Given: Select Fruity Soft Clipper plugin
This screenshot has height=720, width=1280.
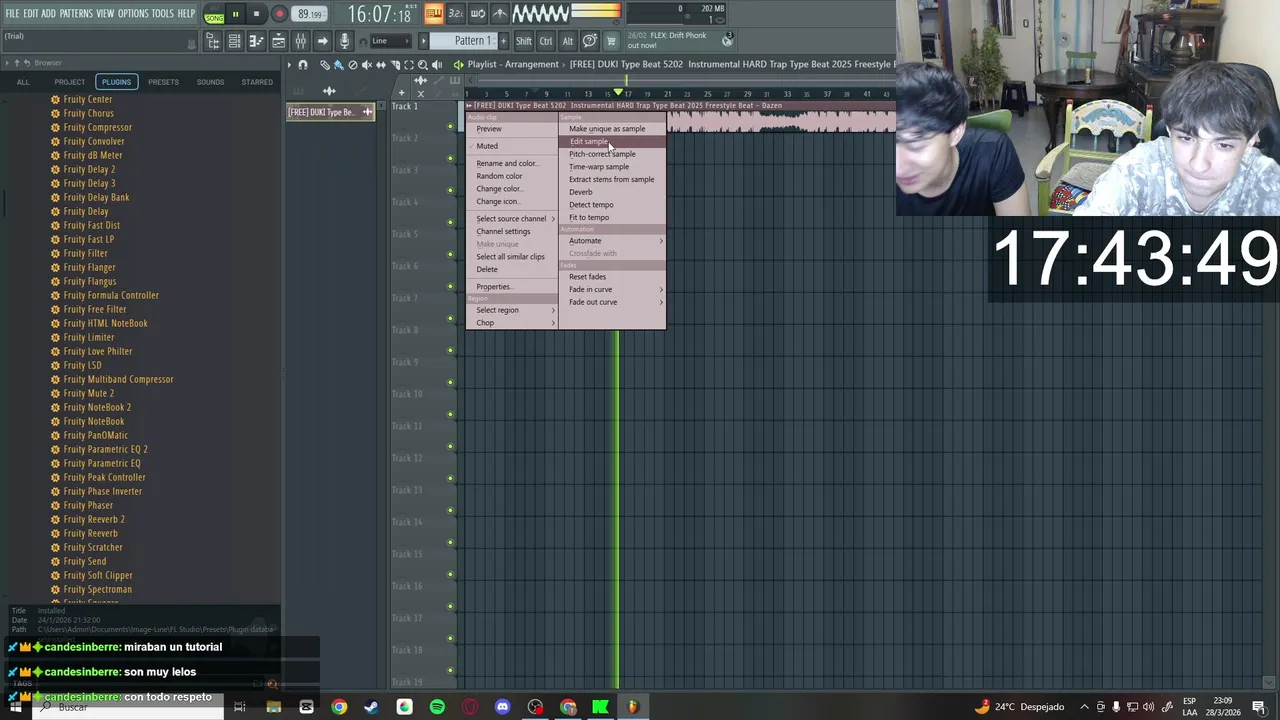Looking at the screenshot, I should pos(97,575).
